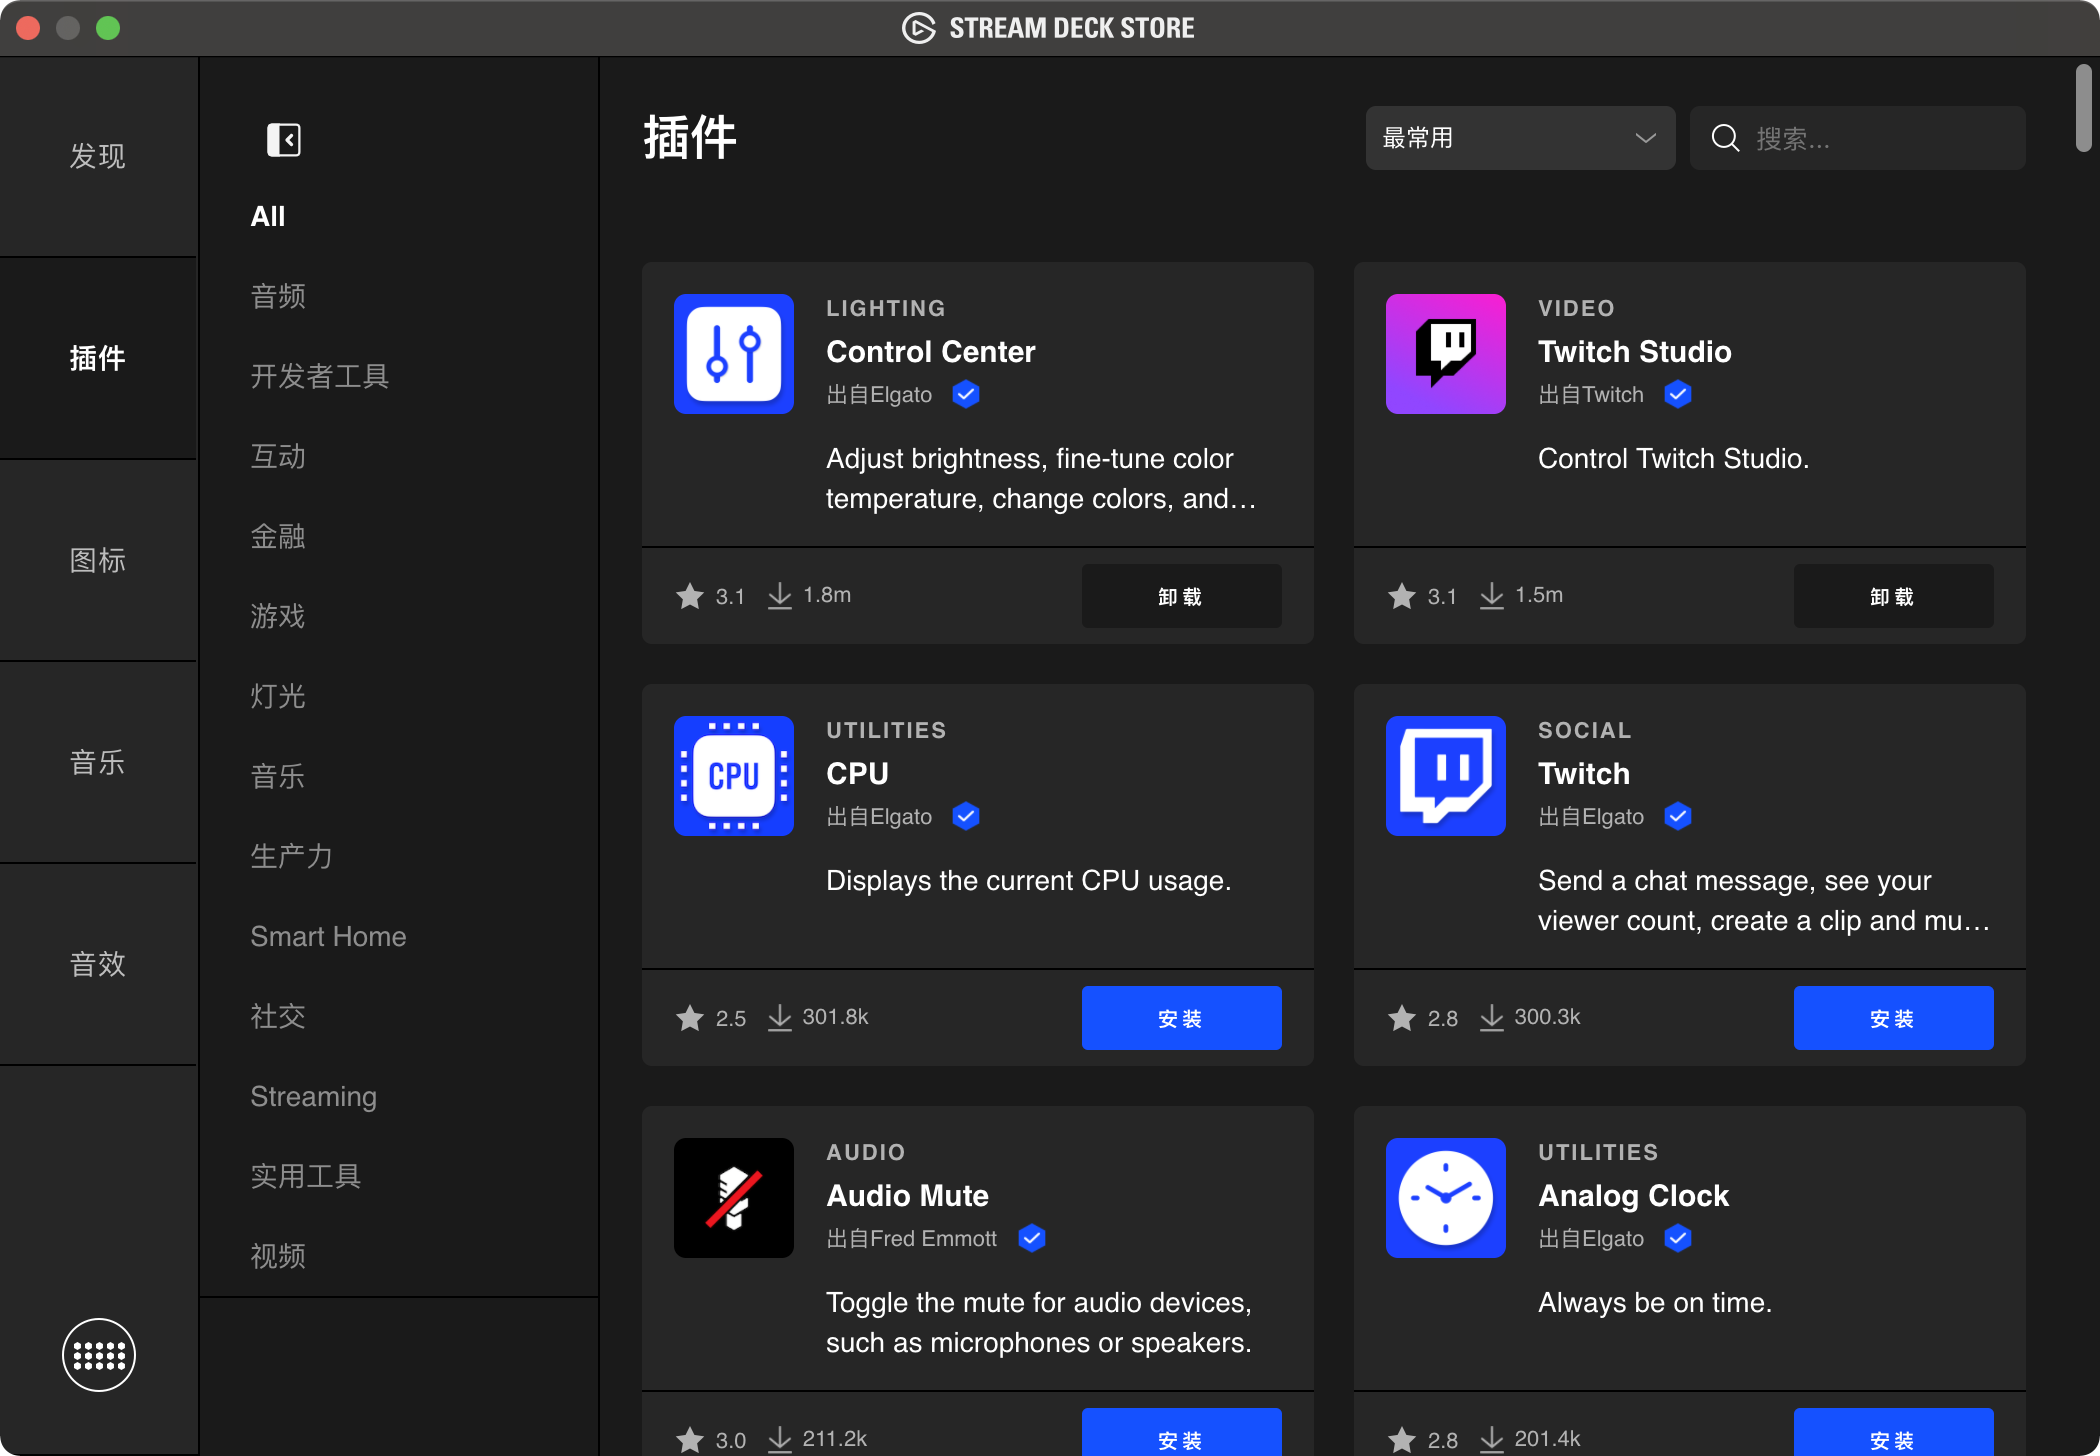Filter by 实用工具 category
The image size is (2100, 1456).
click(306, 1176)
